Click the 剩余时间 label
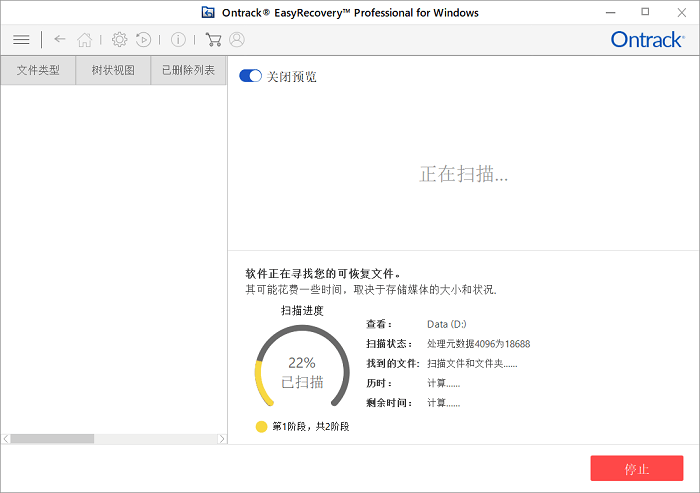Screen dimensions: 700x493 (x=389, y=403)
